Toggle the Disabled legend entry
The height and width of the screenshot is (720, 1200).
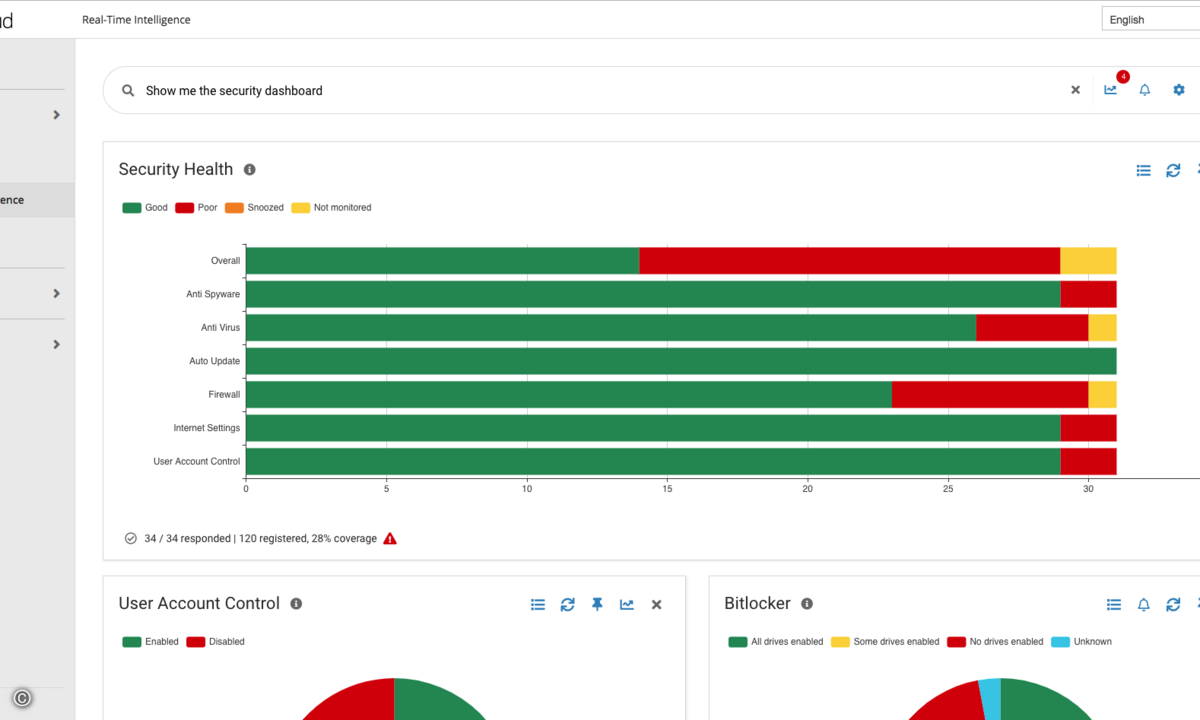tap(215, 642)
